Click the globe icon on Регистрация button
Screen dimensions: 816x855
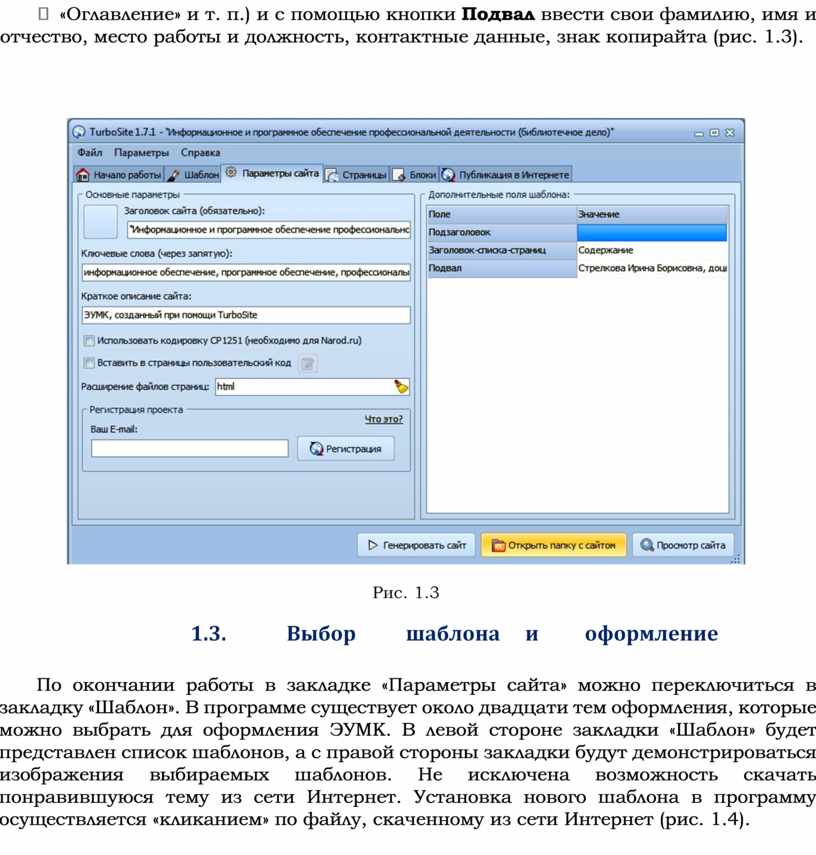(x=316, y=449)
